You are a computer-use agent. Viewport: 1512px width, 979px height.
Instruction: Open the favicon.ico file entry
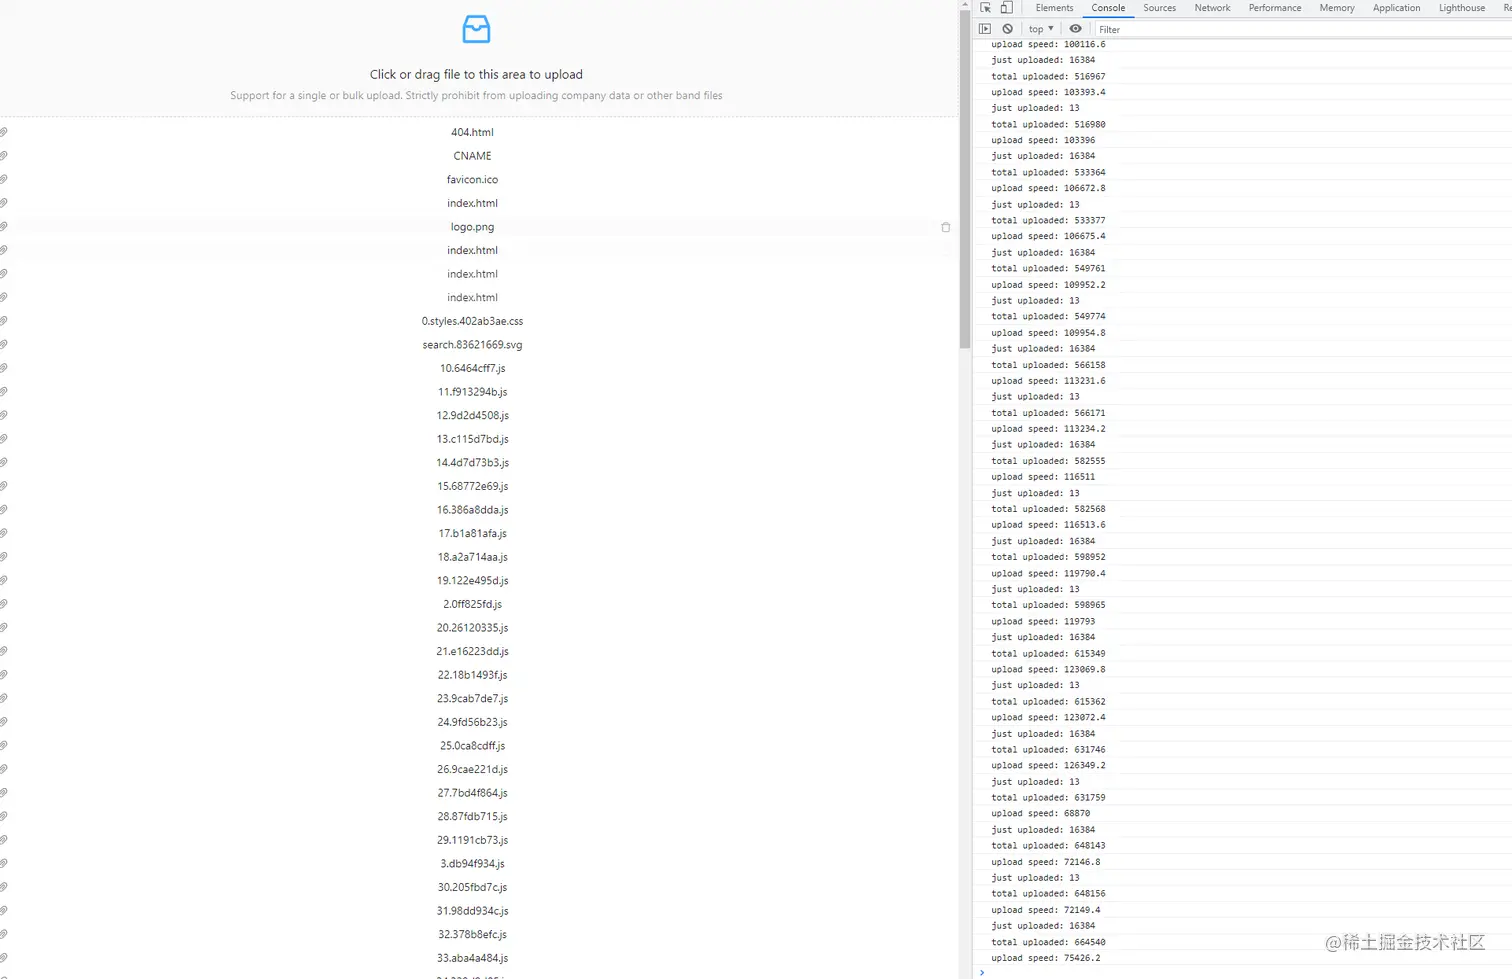point(472,179)
